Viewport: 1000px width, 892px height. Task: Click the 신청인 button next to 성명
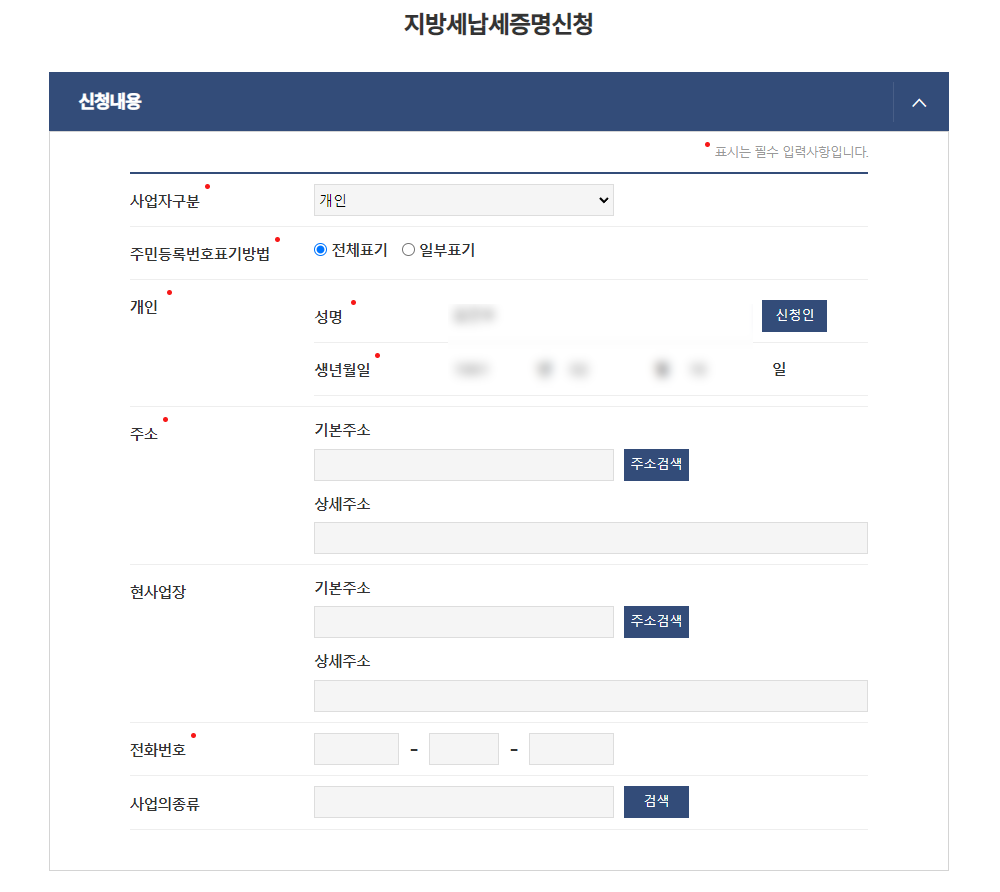794,315
